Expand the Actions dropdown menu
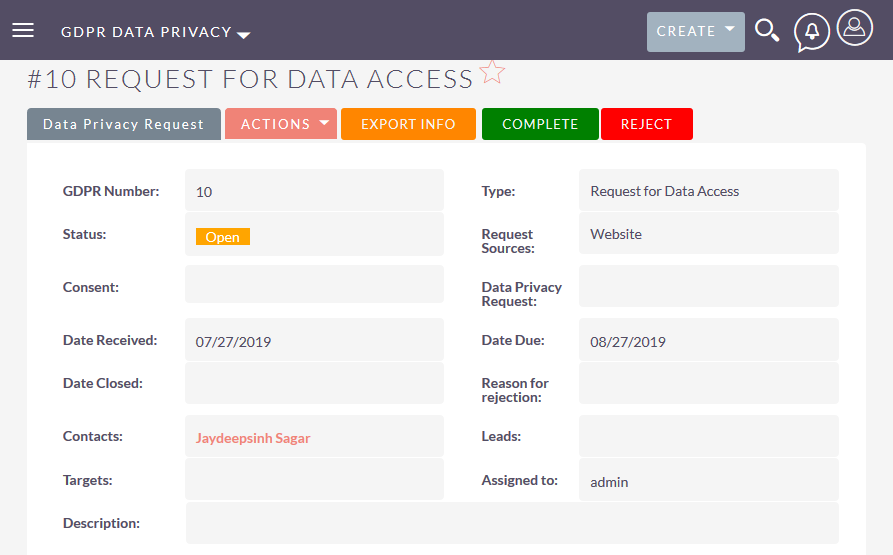Viewport: 893px width, 555px height. (281, 124)
